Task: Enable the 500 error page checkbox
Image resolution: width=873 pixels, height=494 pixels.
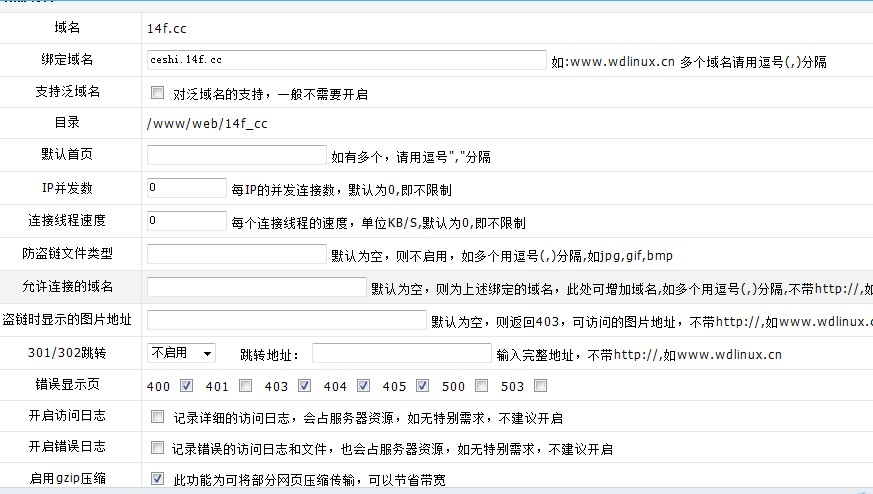Action: (482, 385)
